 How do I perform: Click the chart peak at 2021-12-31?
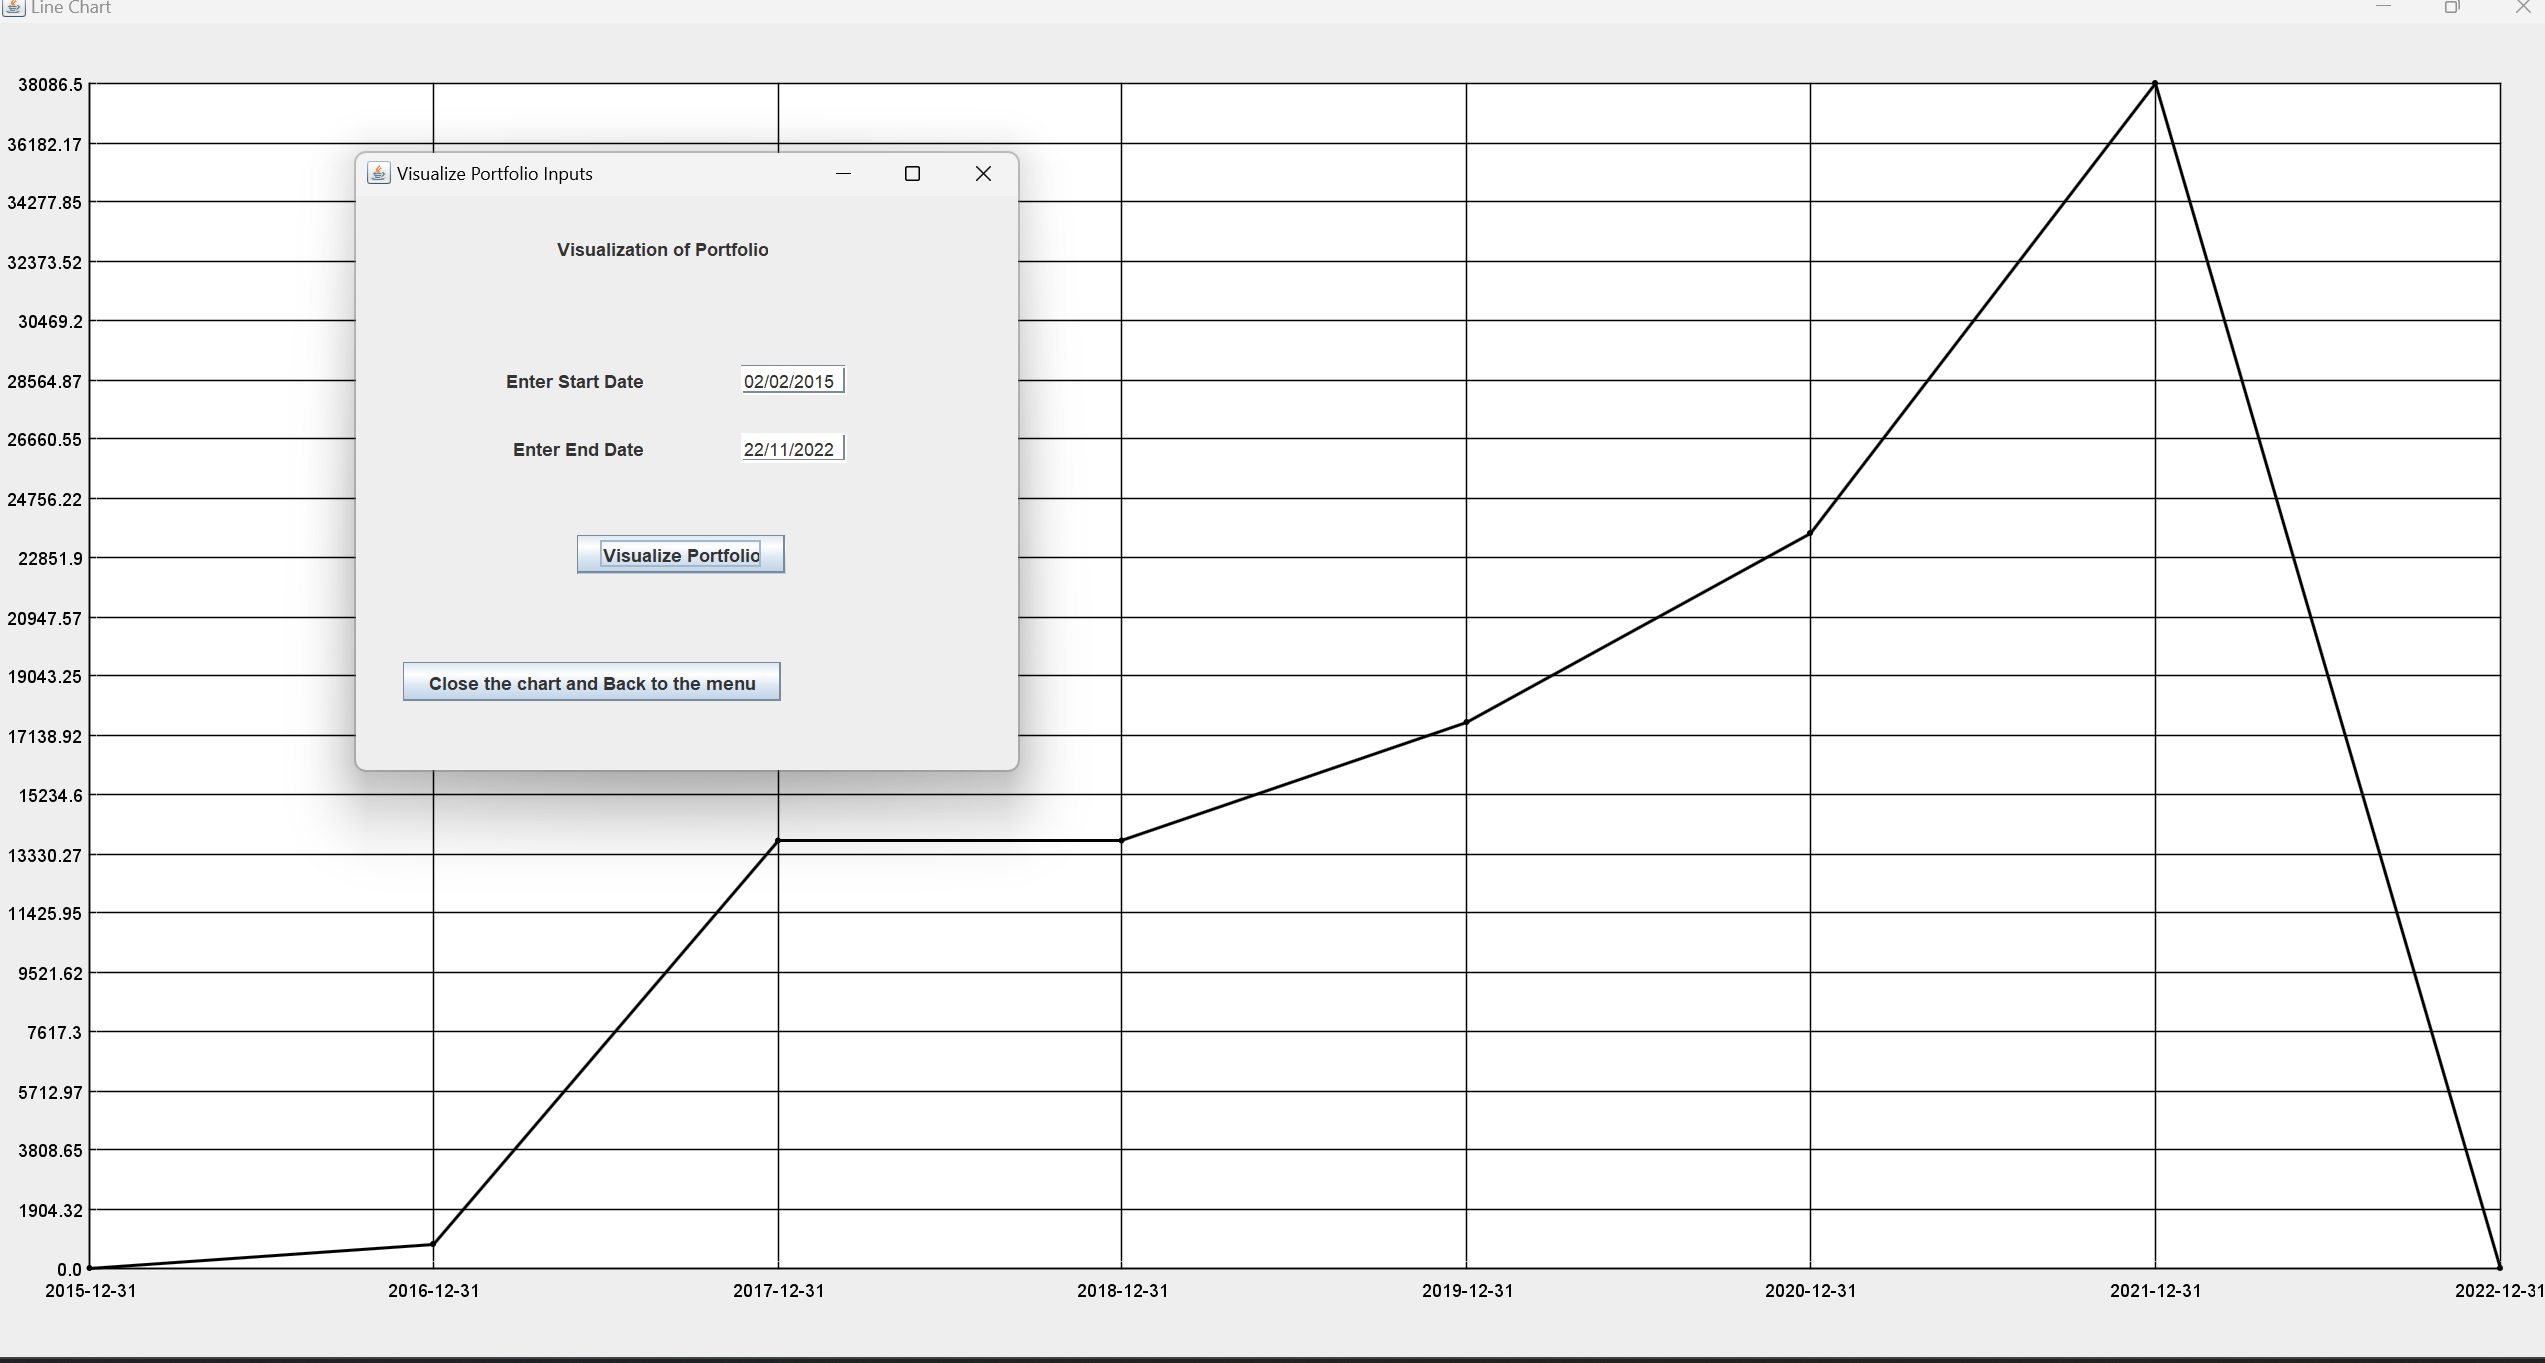click(x=2154, y=84)
